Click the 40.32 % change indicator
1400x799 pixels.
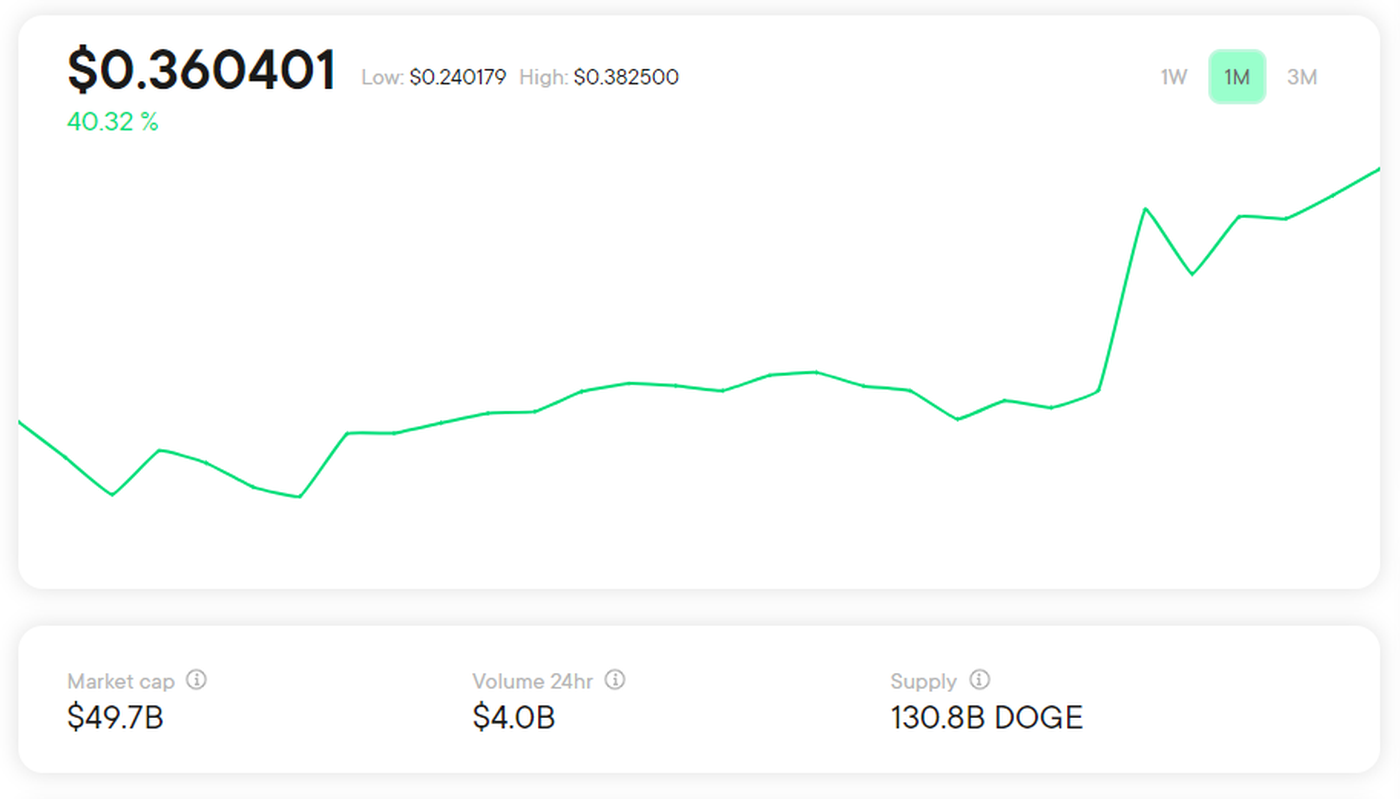coord(113,122)
